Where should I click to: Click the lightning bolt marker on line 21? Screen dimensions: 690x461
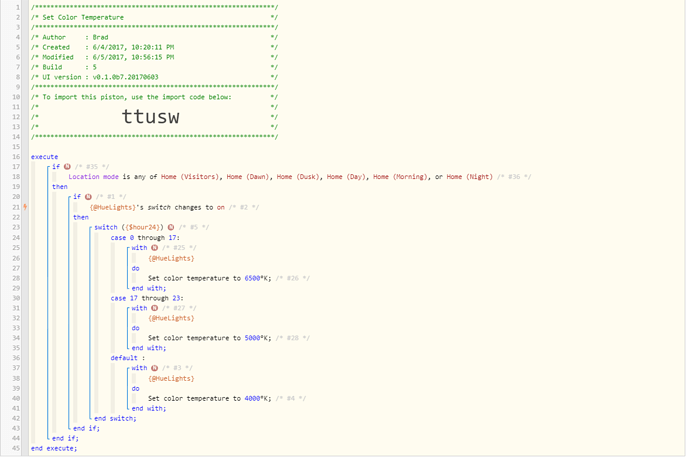point(25,207)
